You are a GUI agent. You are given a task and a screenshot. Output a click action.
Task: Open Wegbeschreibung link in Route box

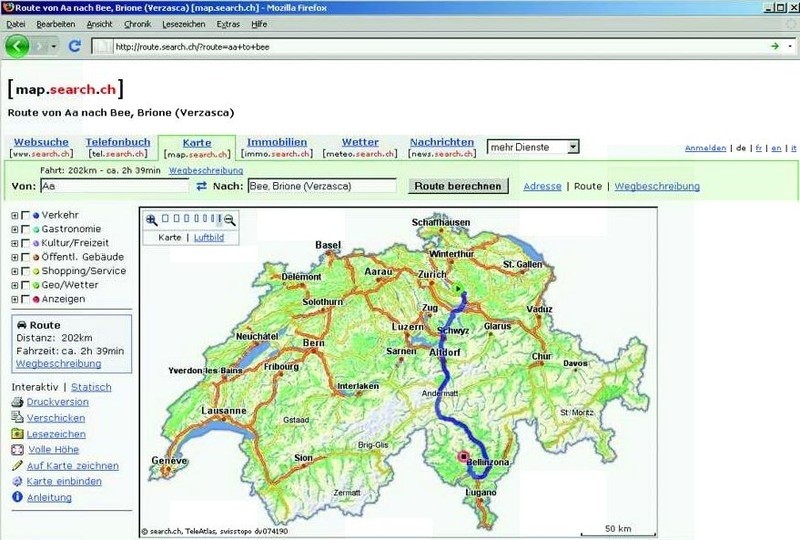(x=59, y=363)
